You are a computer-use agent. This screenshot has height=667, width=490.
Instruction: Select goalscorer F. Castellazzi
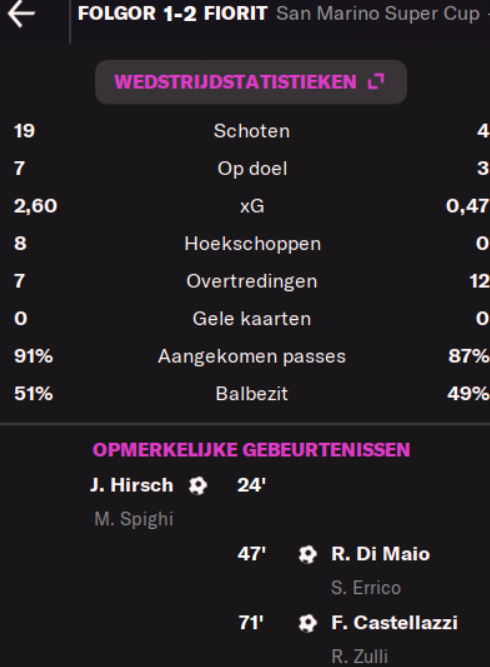(x=394, y=623)
